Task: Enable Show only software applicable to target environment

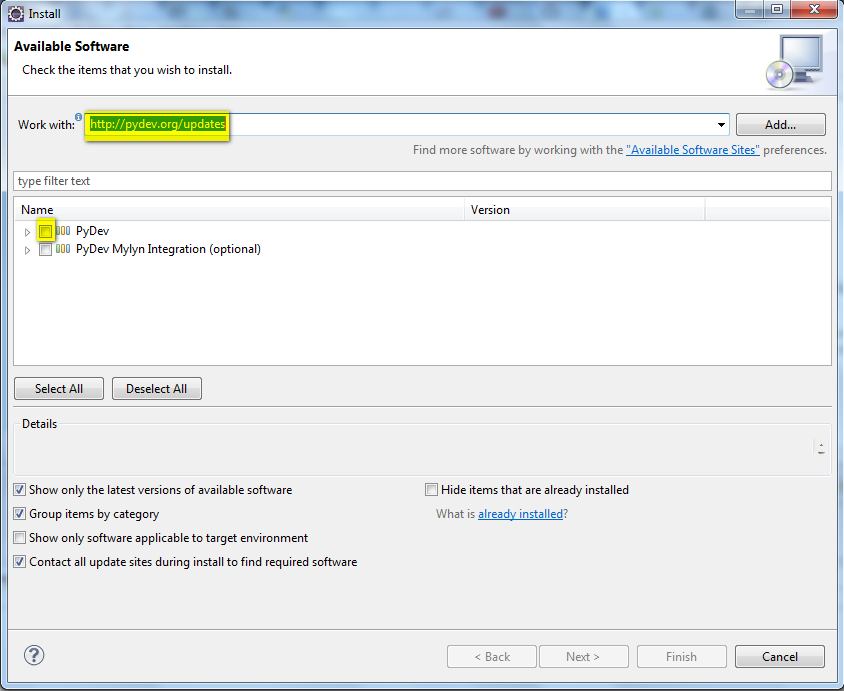Action: pyautogui.click(x=19, y=537)
